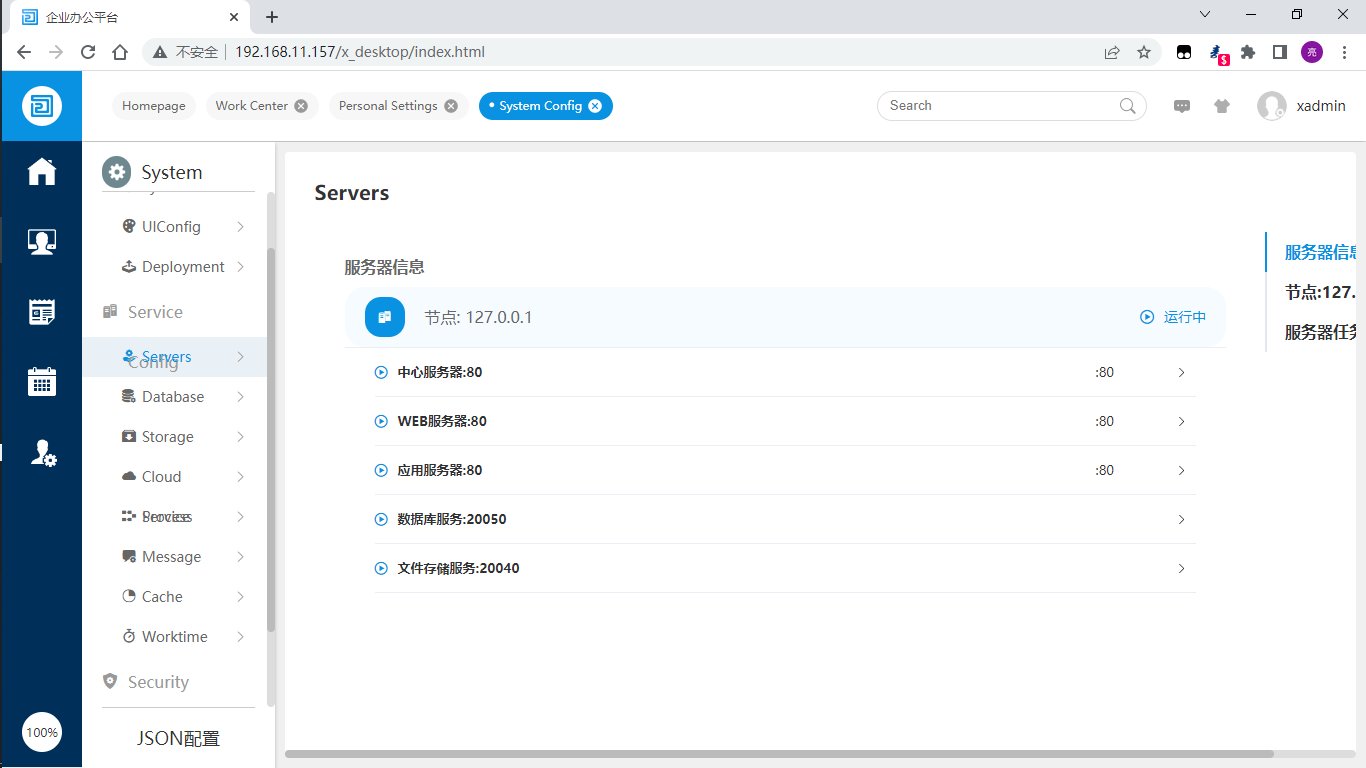
Task: Switch to the Homepage tab
Action: 154,106
